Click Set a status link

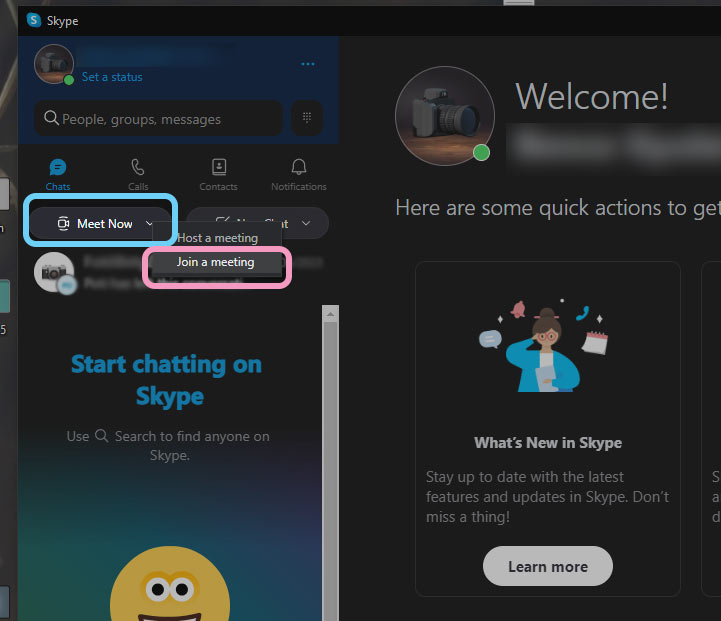tap(112, 77)
